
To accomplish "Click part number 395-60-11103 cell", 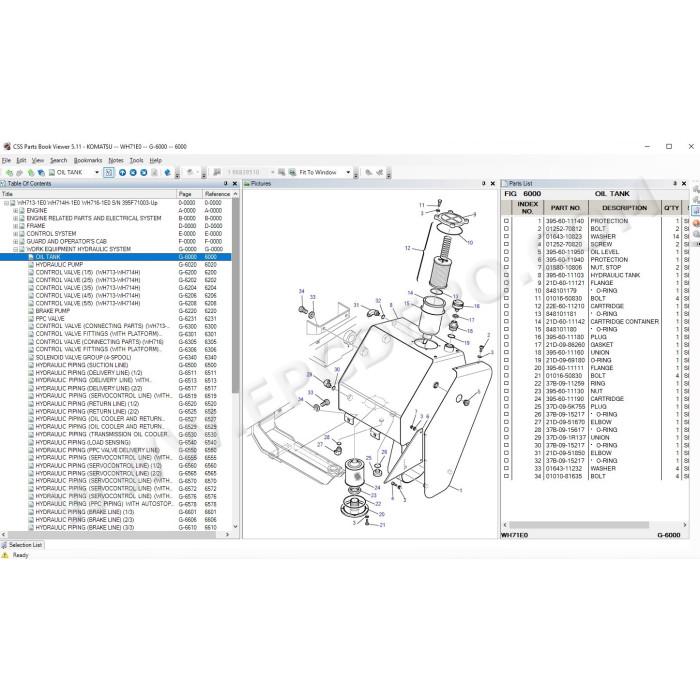I will [x=565, y=275].
